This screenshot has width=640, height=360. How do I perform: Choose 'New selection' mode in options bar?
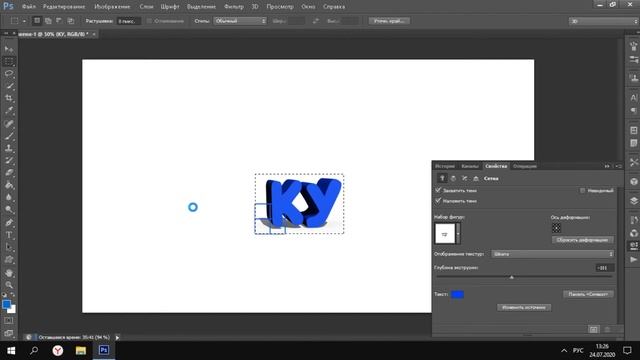37,21
